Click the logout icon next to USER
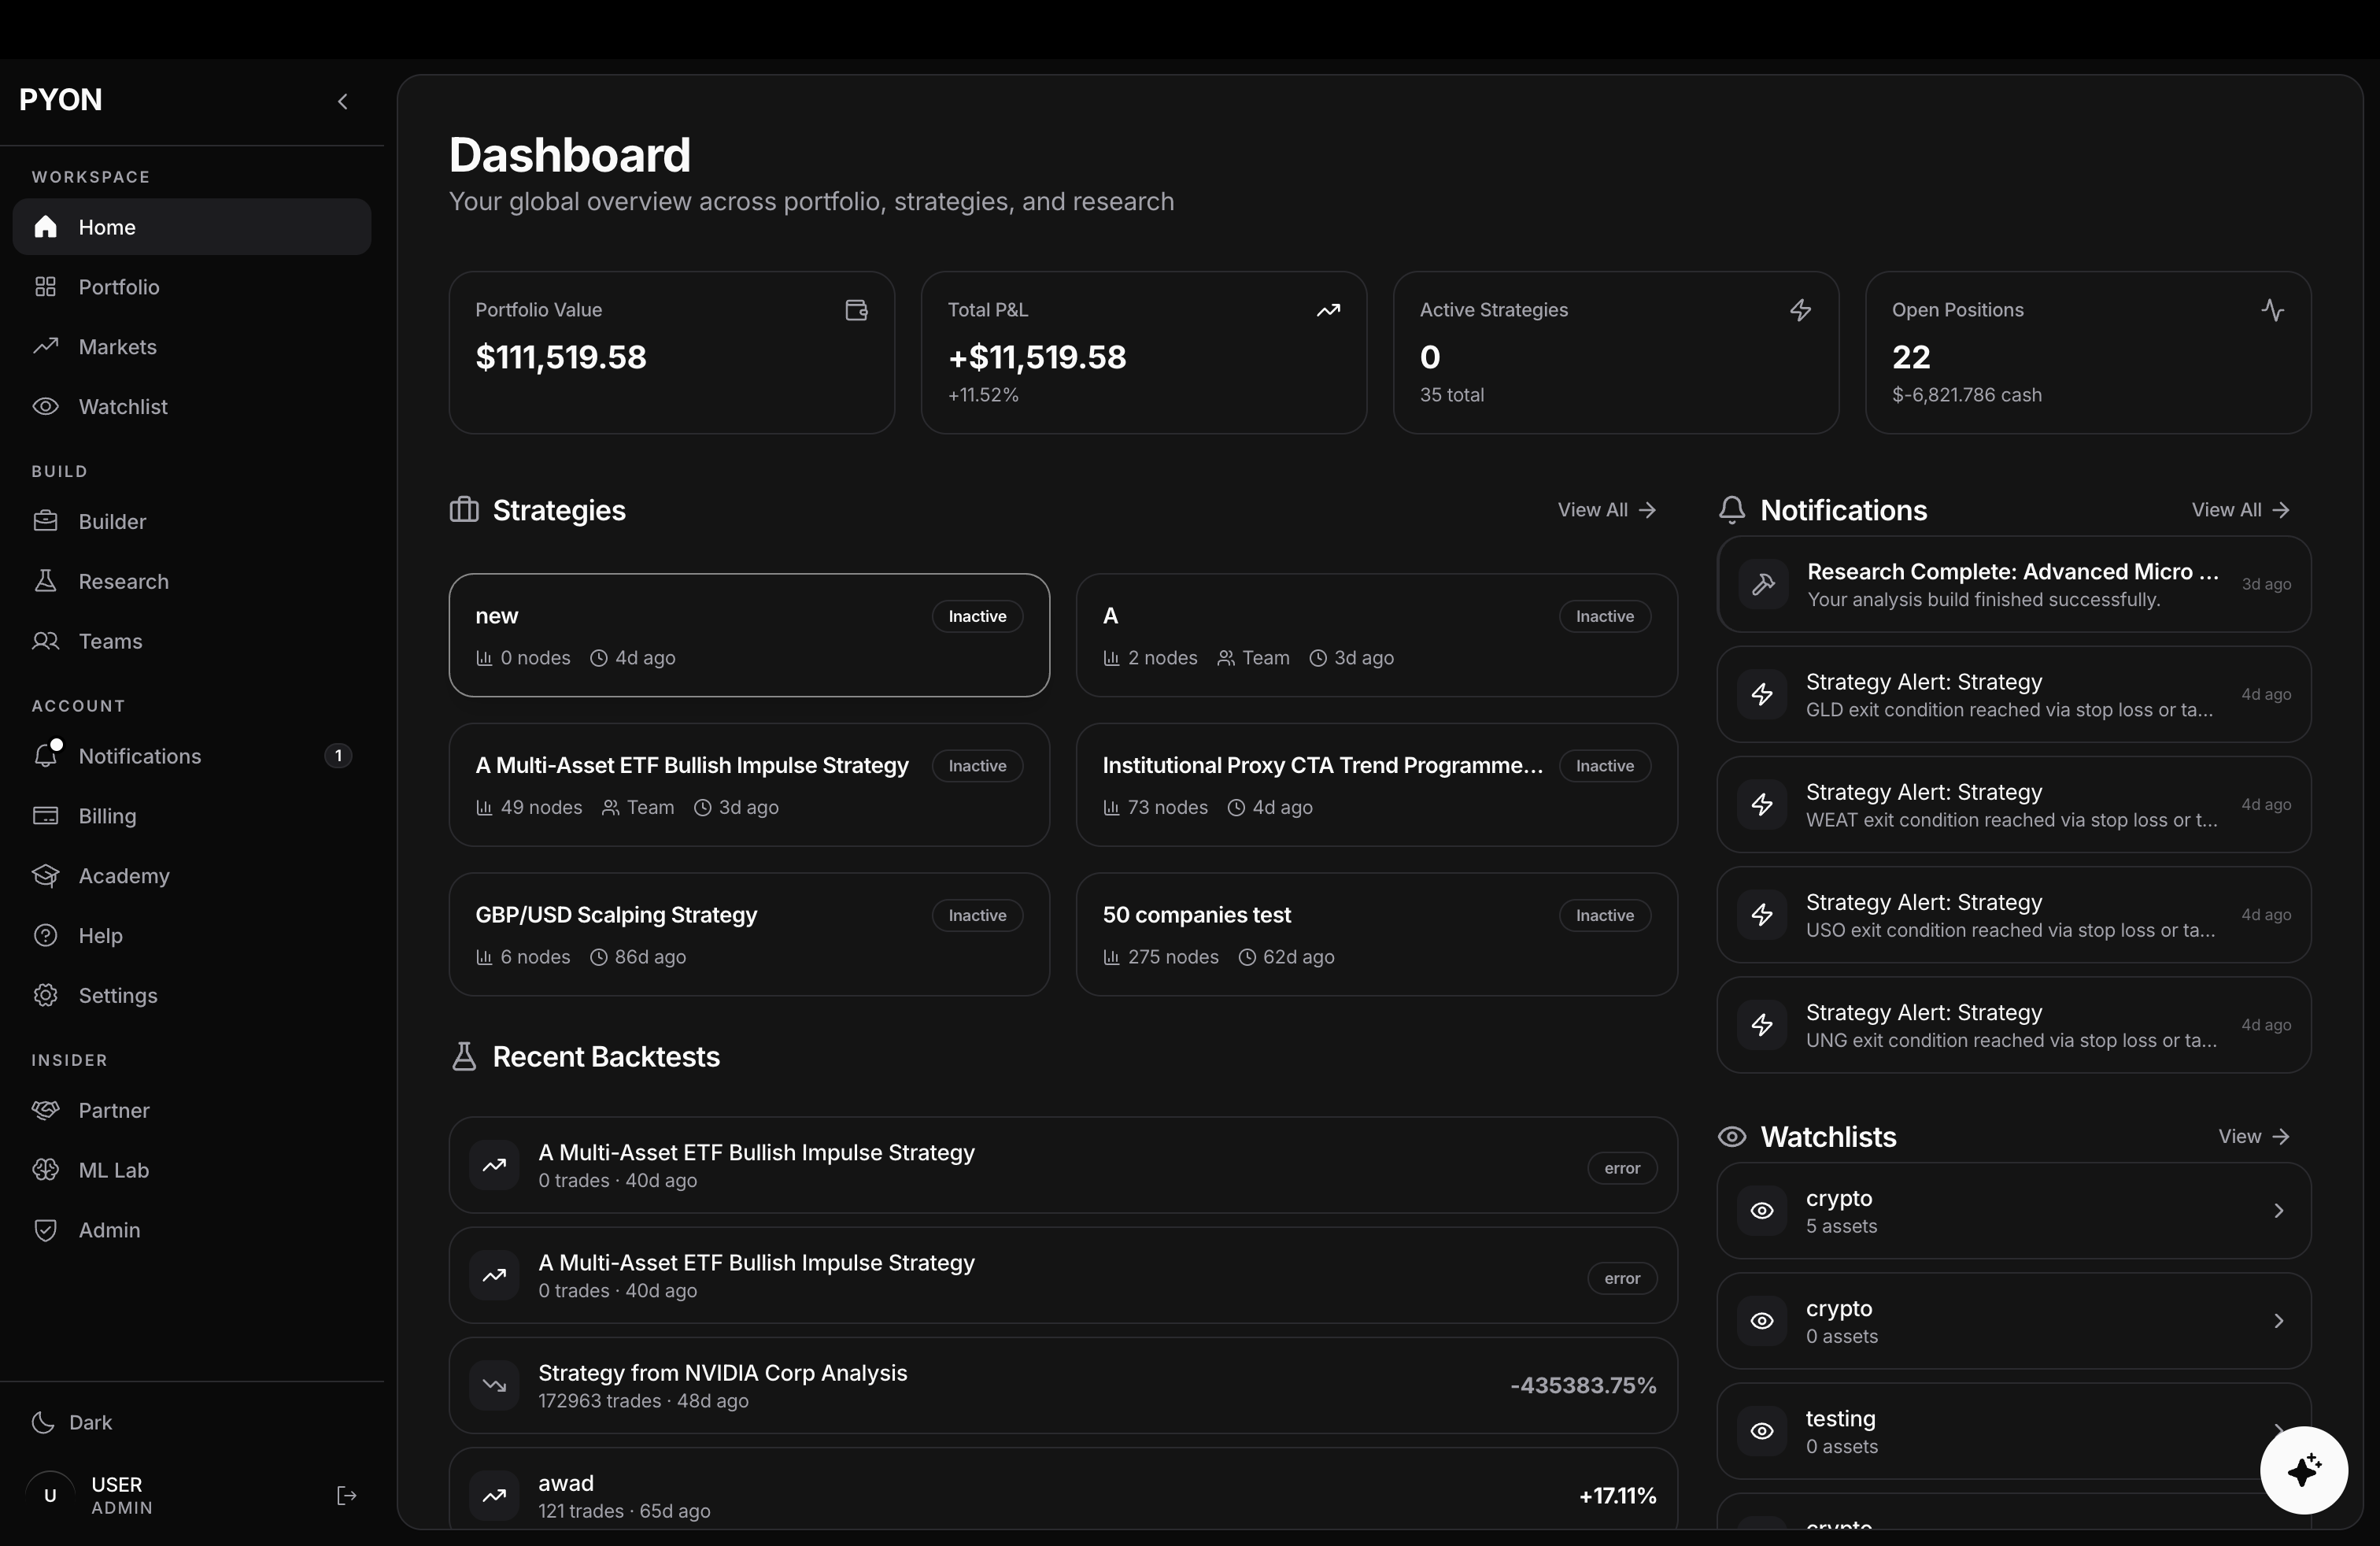The image size is (2380, 1546). click(x=347, y=1496)
